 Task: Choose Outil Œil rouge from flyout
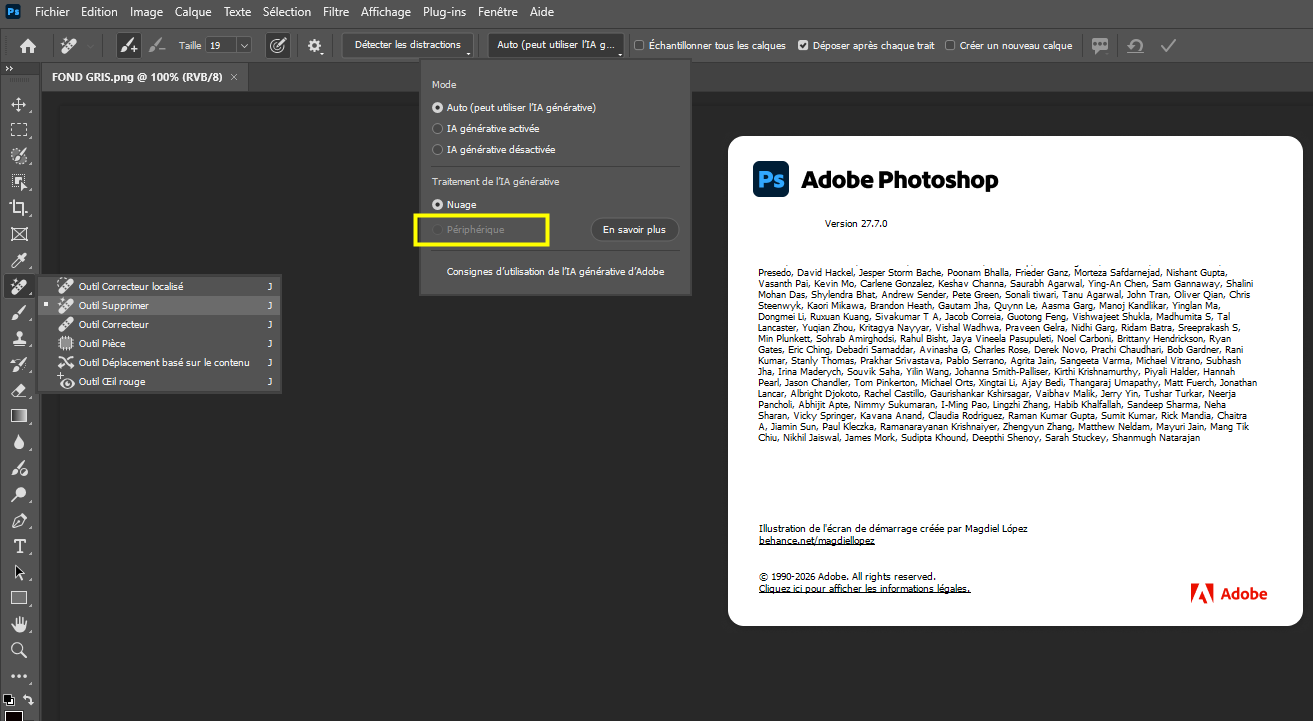160,381
